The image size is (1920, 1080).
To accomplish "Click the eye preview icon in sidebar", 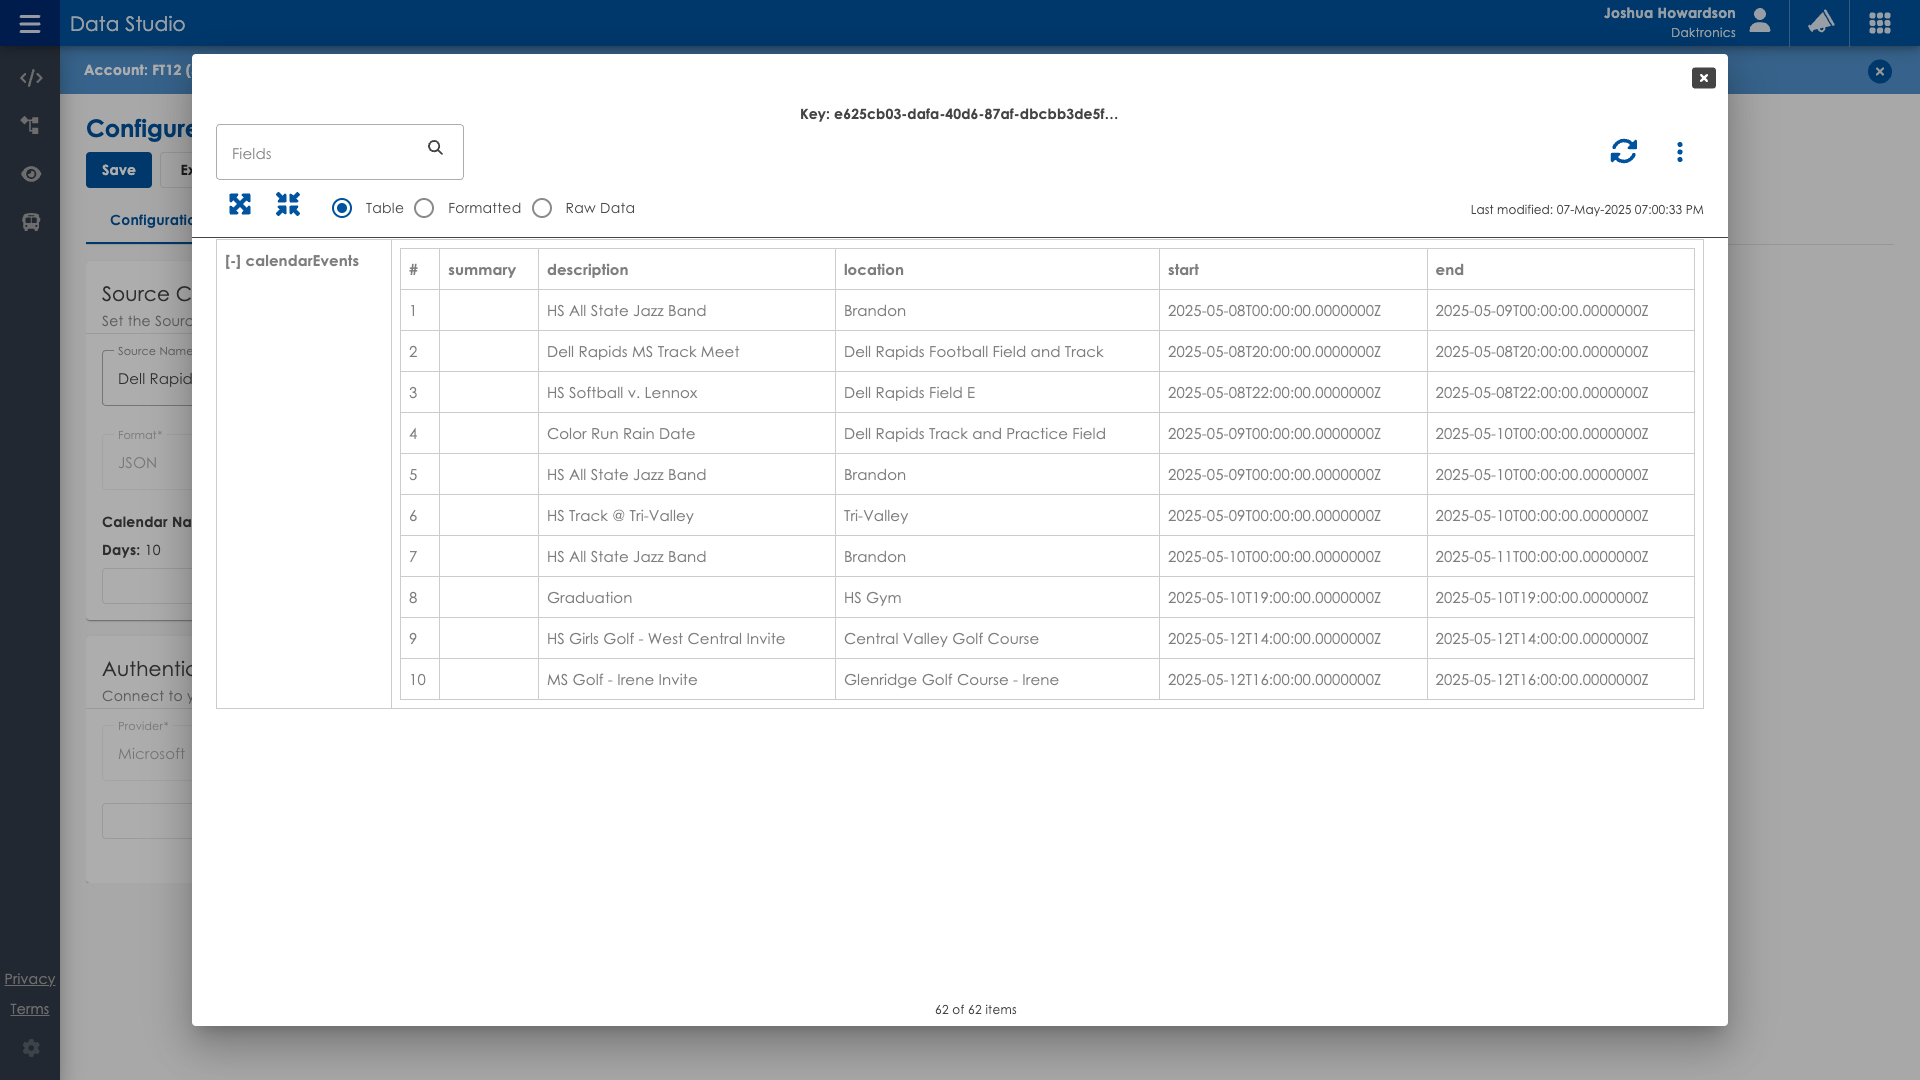I will pyautogui.click(x=30, y=174).
